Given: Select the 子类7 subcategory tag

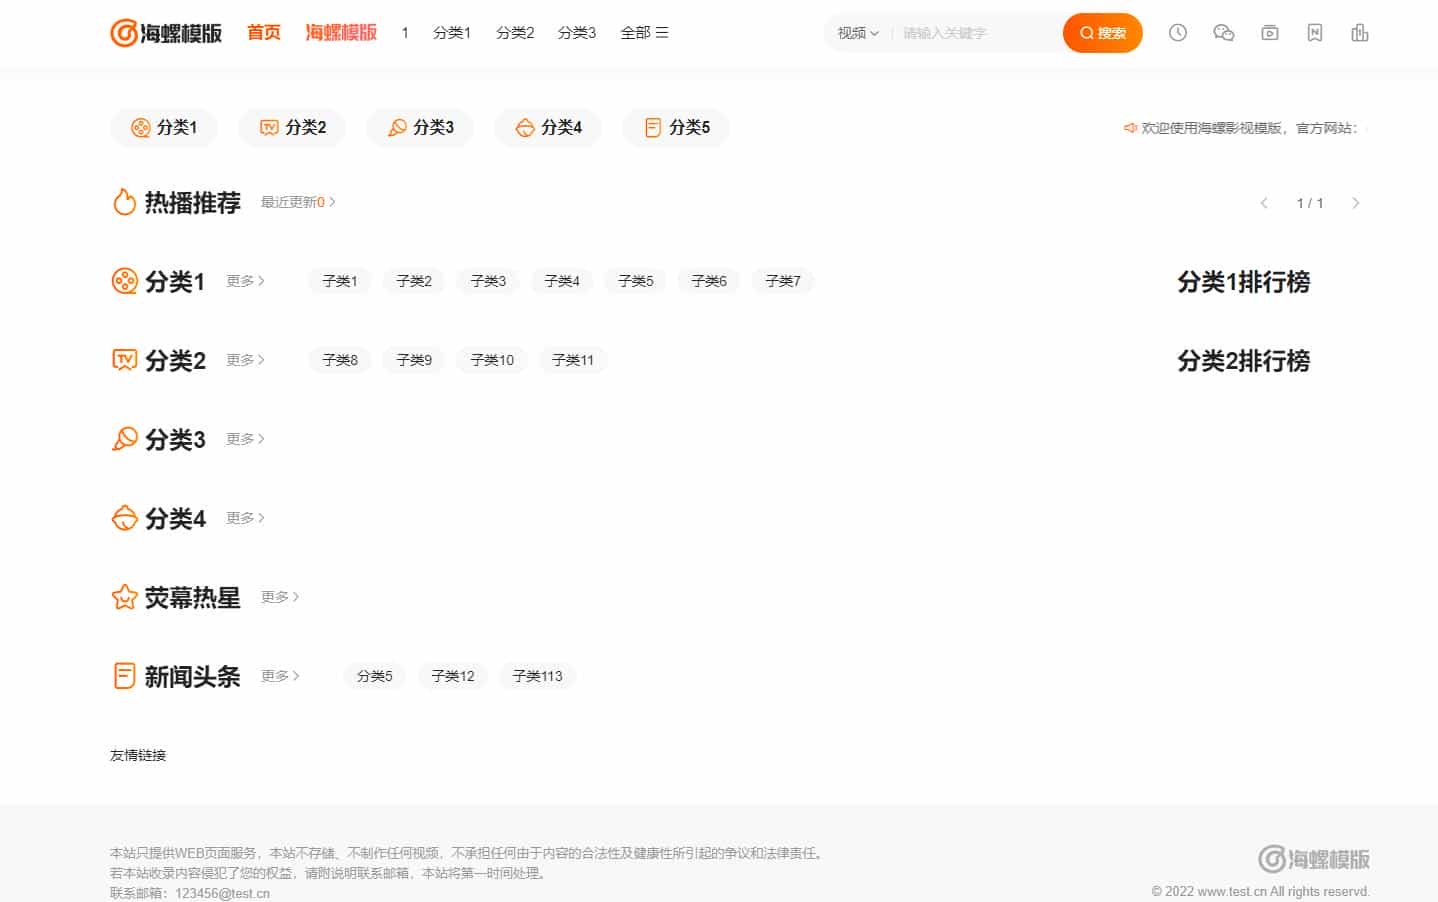Looking at the screenshot, I should [783, 281].
